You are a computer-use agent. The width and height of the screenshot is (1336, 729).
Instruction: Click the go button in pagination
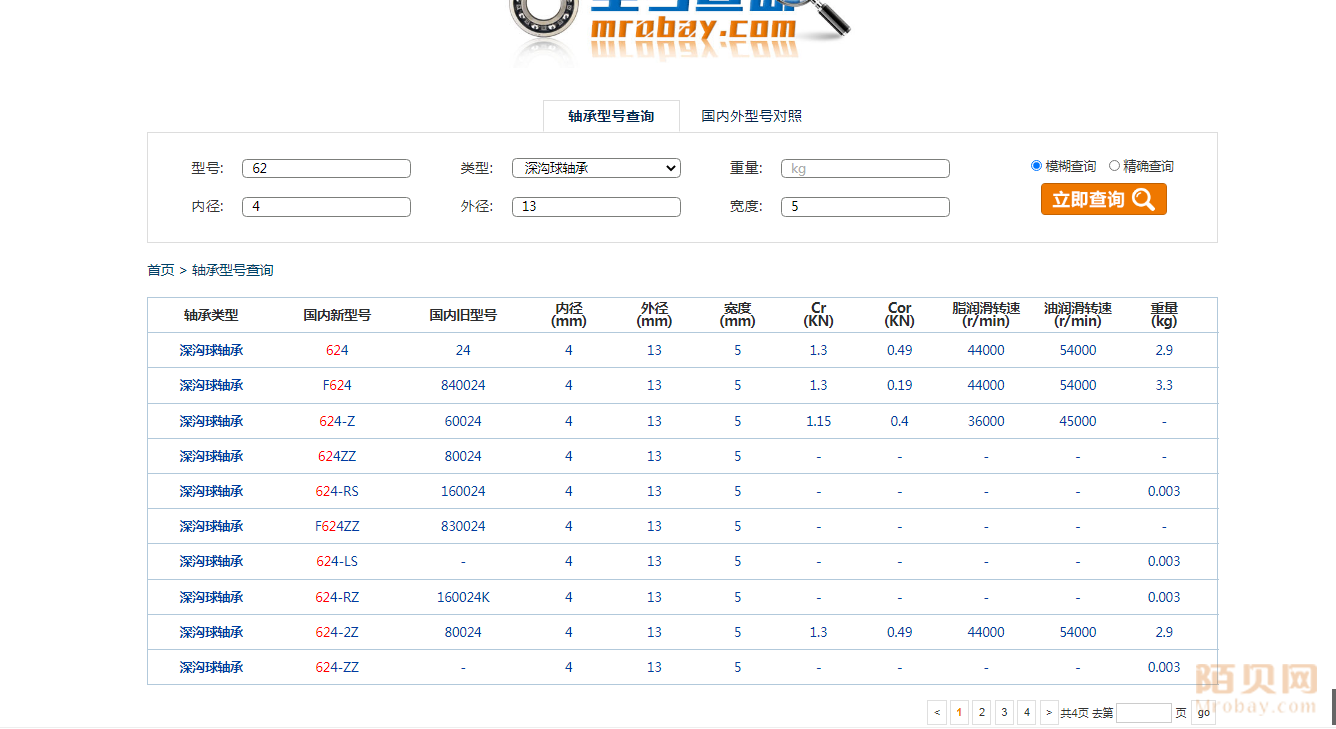1203,712
